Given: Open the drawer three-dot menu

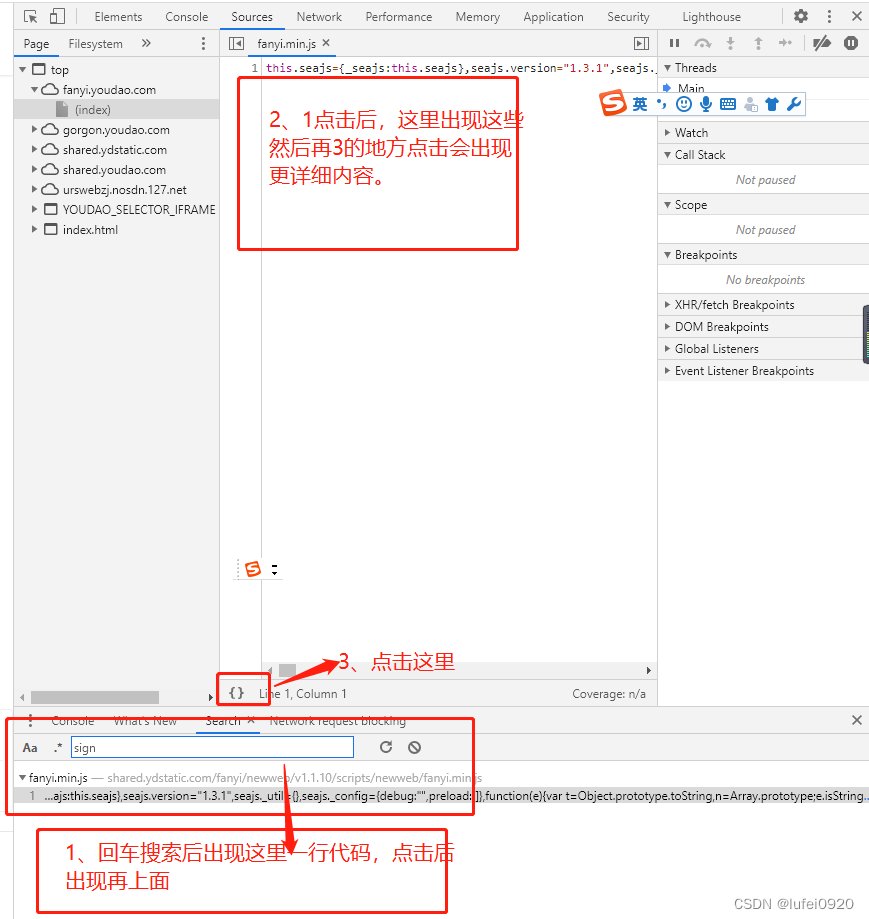Looking at the screenshot, I should [30, 720].
